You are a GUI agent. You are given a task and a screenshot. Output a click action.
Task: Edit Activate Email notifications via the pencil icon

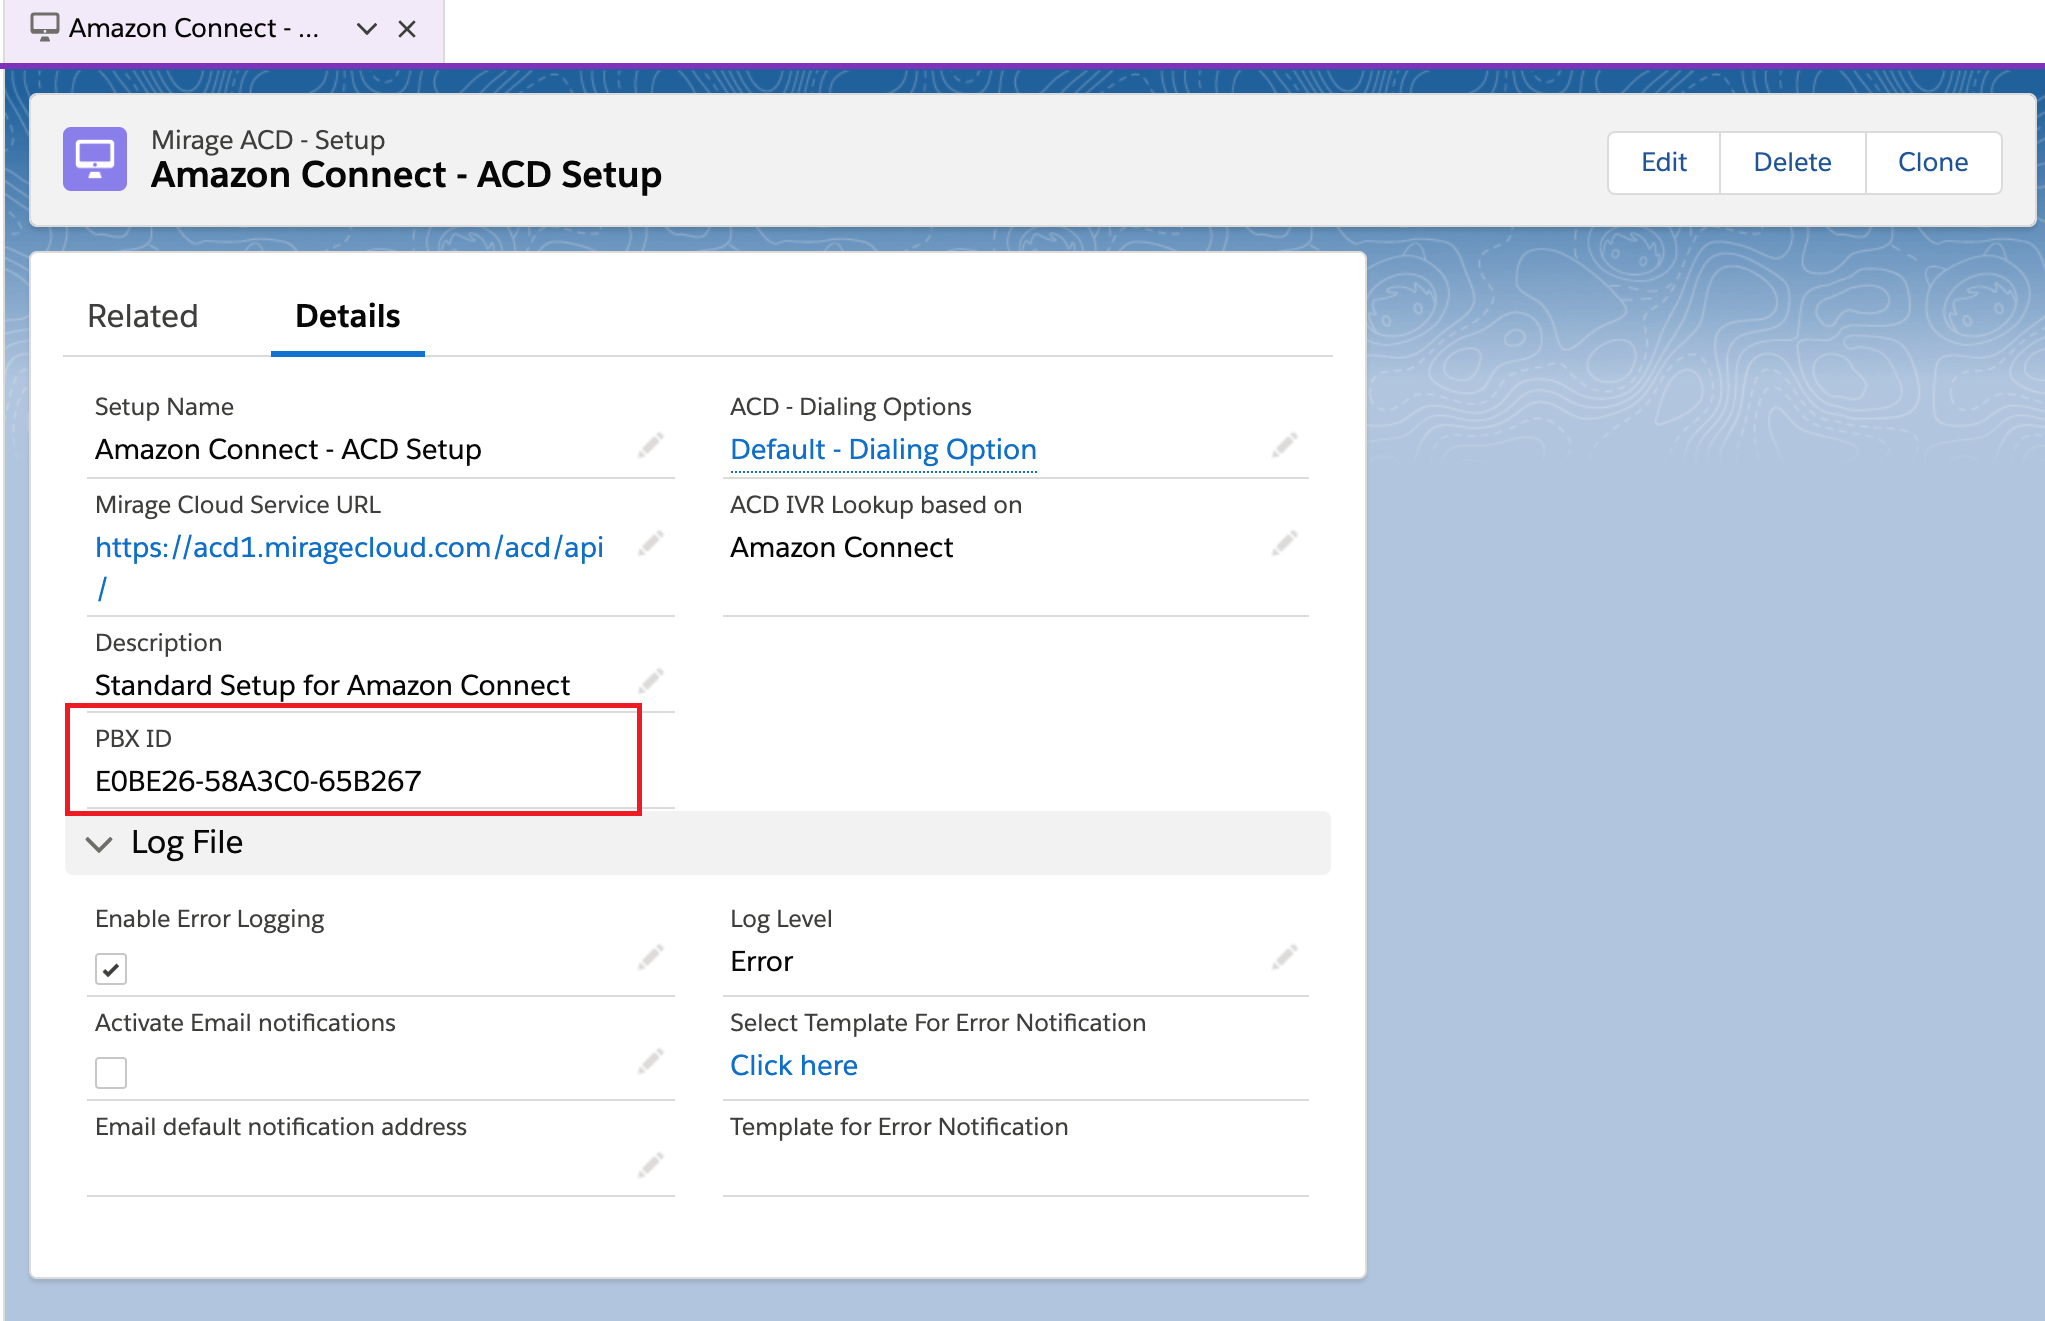[651, 1061]
